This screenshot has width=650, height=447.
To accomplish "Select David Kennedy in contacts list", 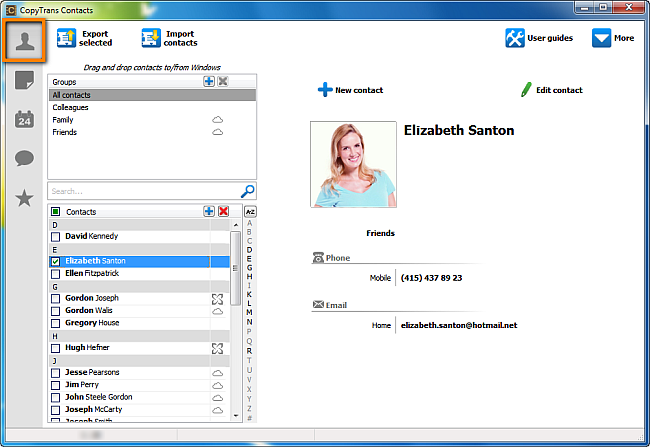I will (x=92, y=236).
